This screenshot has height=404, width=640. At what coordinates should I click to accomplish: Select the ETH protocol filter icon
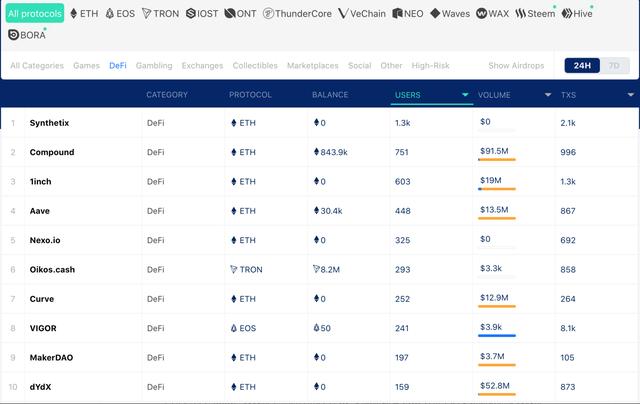(x=75, y=14)
